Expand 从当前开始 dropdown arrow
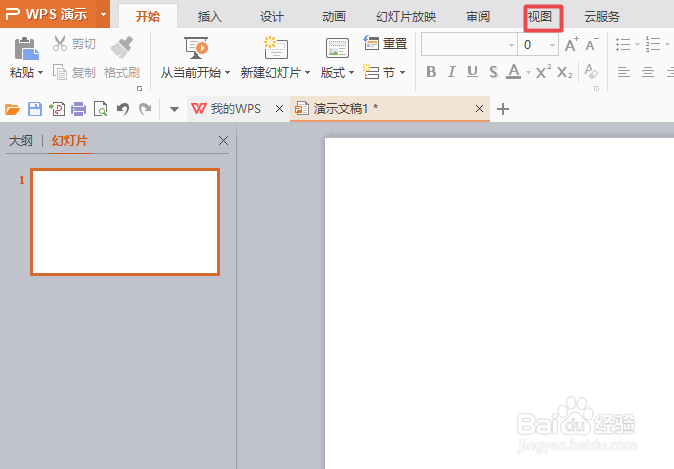This screenshot has width=674, height=469. tap(227, 73)
